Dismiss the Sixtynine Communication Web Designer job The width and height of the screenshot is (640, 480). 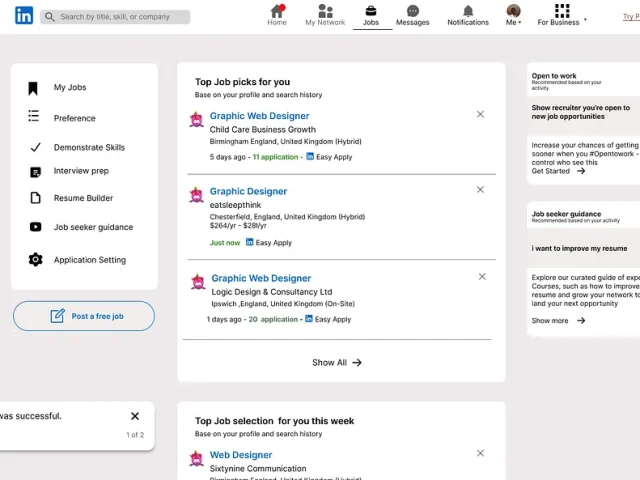click(x=480, y=453)
